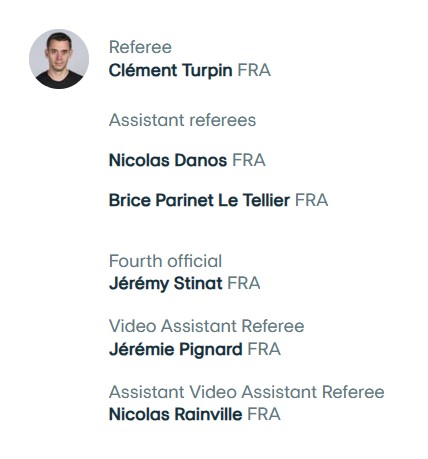Screen dimensions: 428x459
Task: Click FRA code beside Jérémy Stinat
Action: click(x=244, y=284)
